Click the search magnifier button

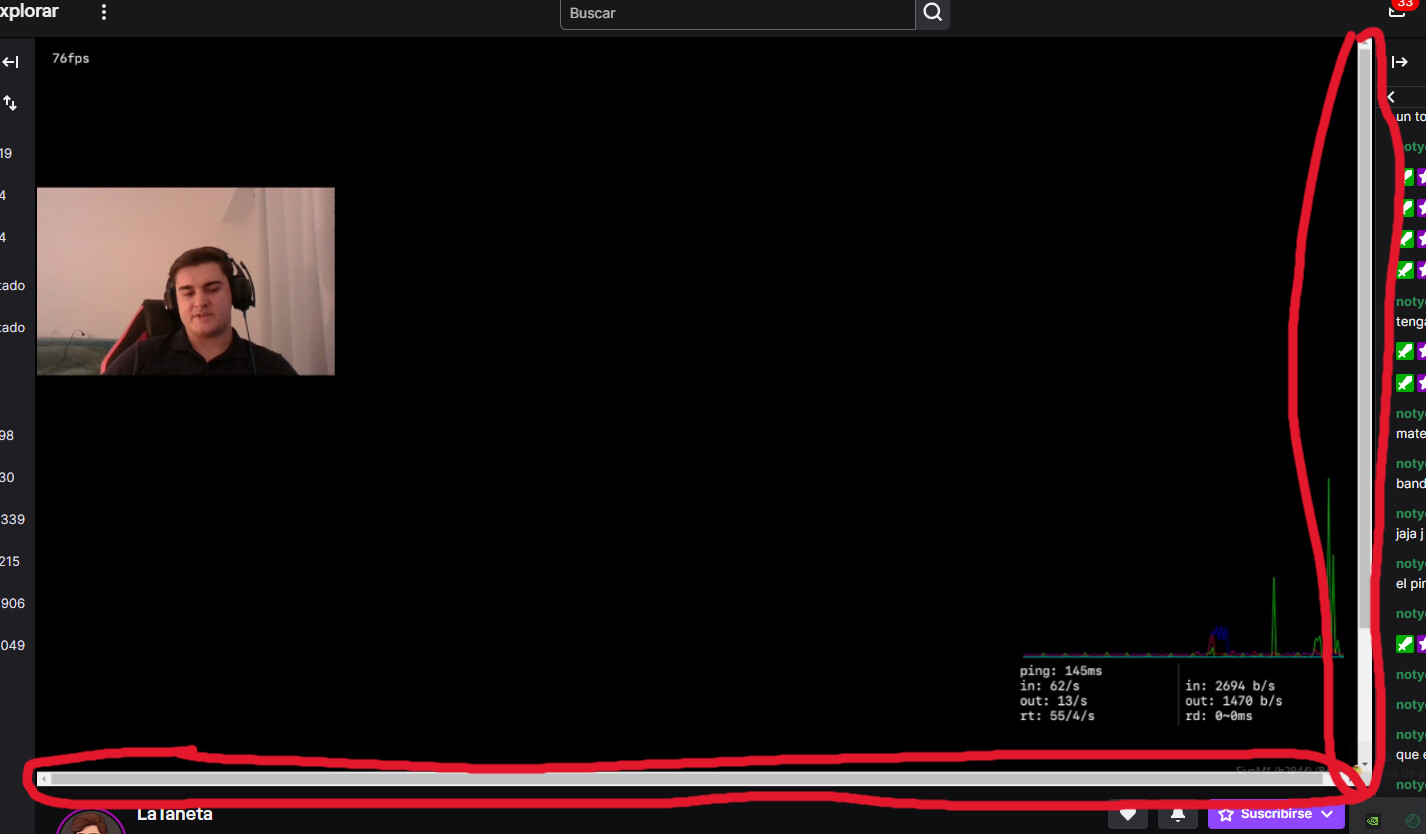pos(932,13)
